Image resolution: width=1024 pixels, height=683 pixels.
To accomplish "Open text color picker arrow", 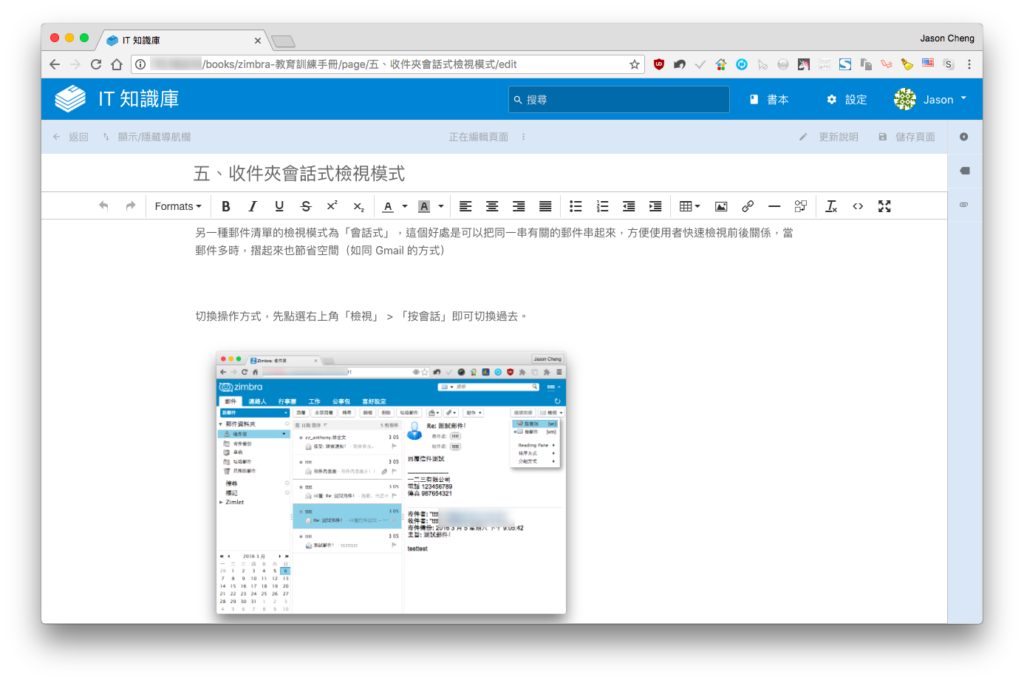I will pos(404,206).
